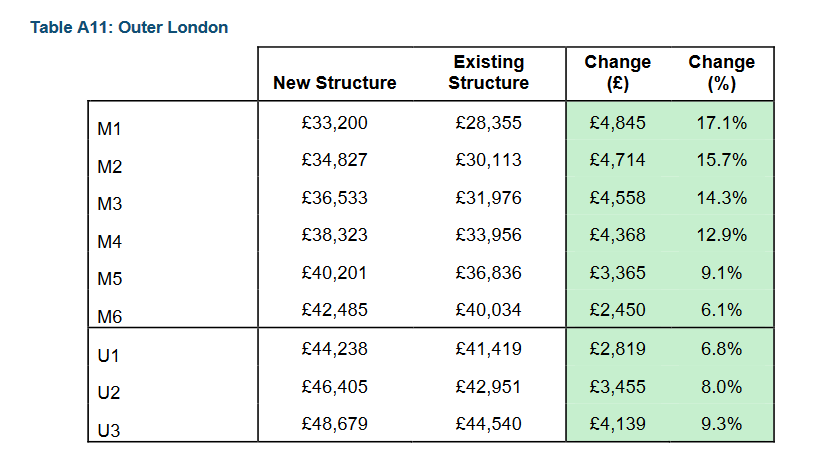Select the M5 row label
Screen dimensions: 839x475
pyautogui.click(x=110, y=279)
